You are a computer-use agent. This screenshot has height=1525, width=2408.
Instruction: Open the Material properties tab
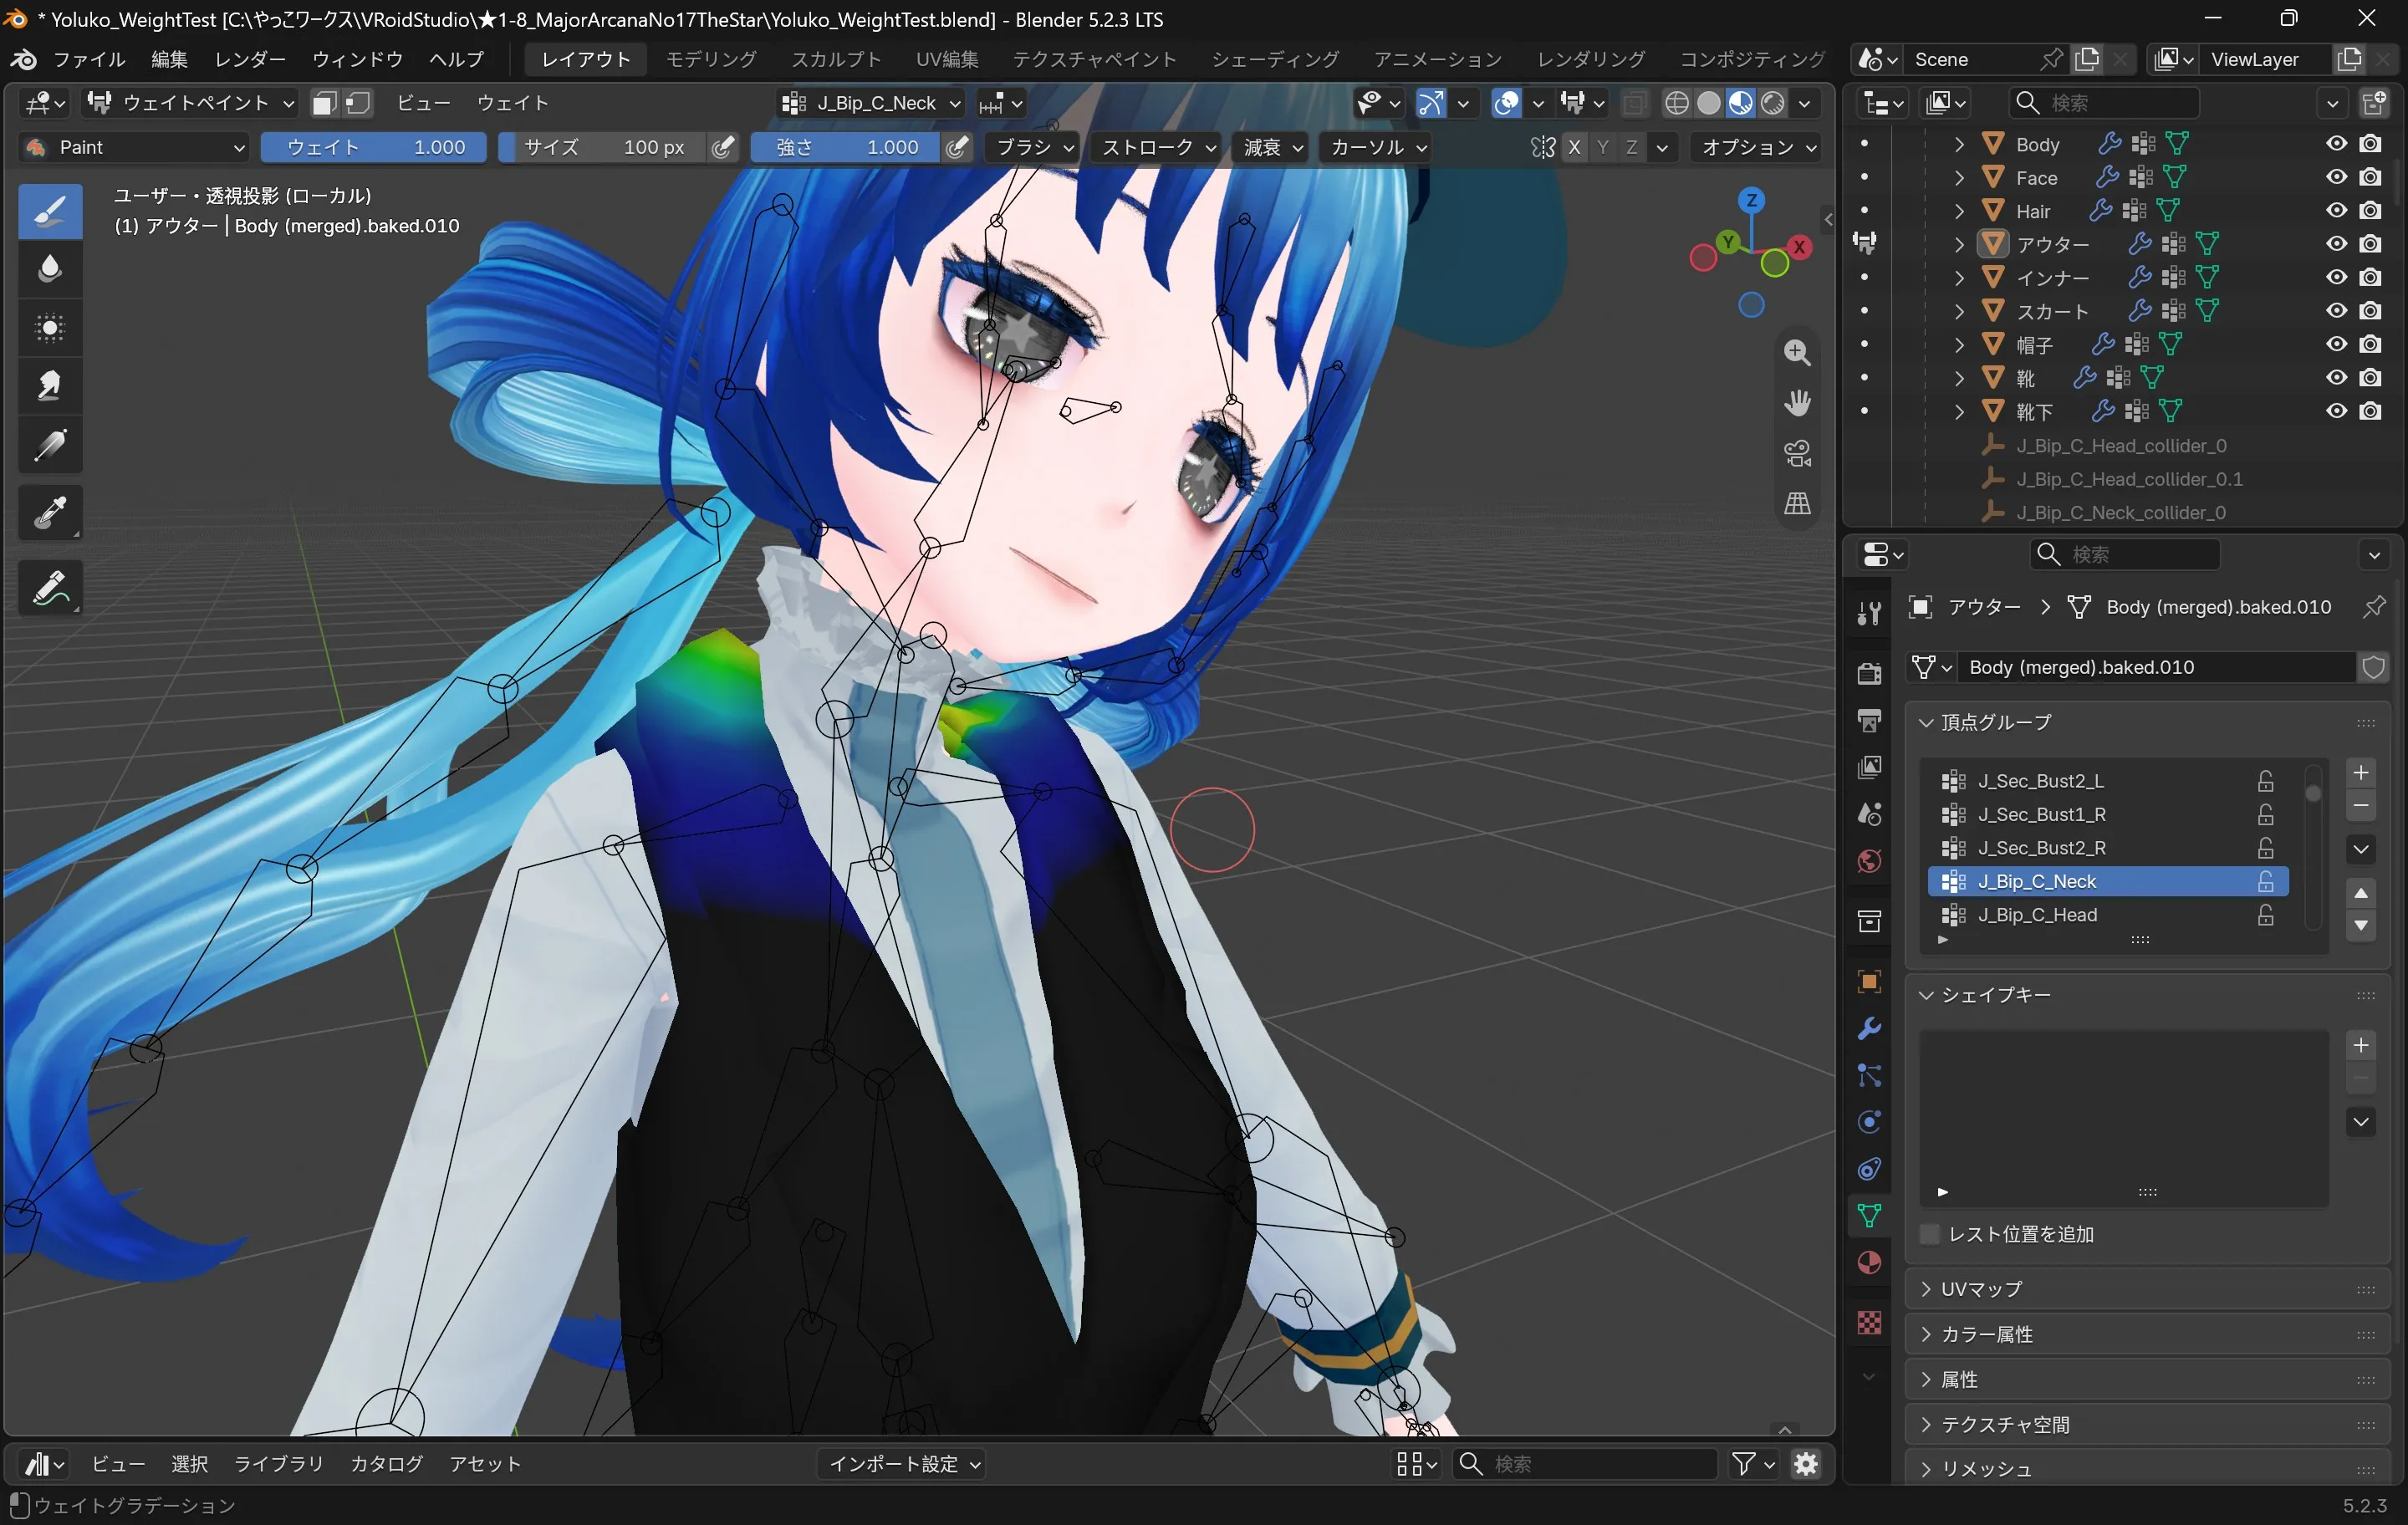point(1868,1262)
